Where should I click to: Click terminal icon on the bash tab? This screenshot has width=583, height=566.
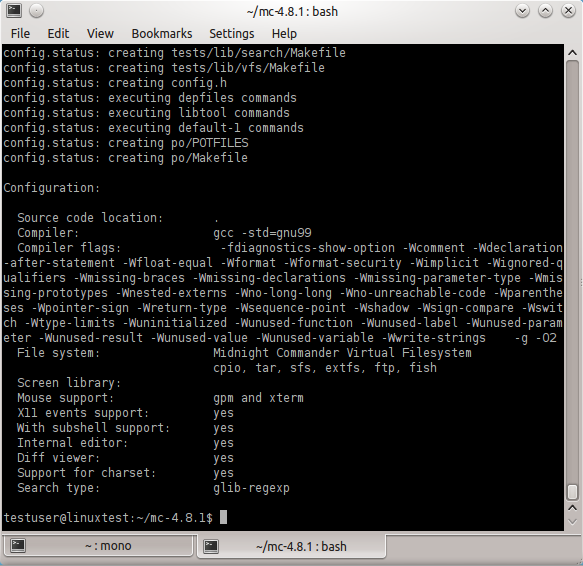coord(211,546)
